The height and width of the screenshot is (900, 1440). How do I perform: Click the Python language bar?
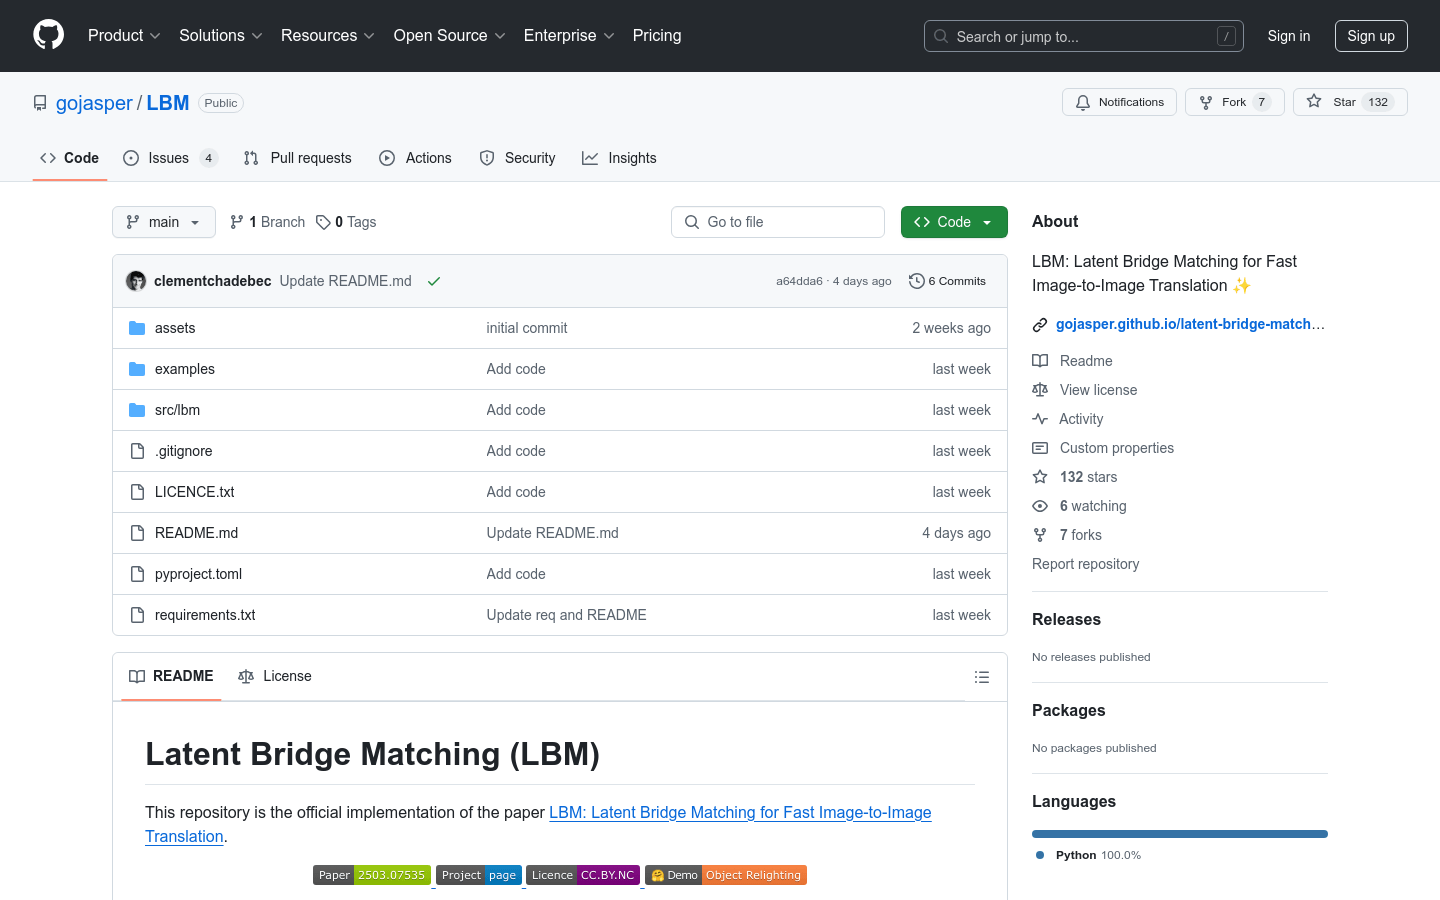pos(1179,834)
